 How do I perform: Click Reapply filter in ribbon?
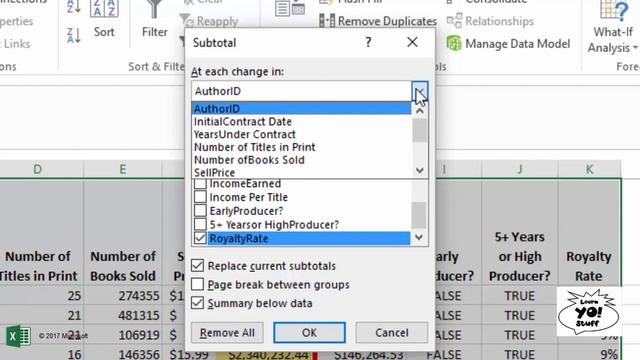209,21
